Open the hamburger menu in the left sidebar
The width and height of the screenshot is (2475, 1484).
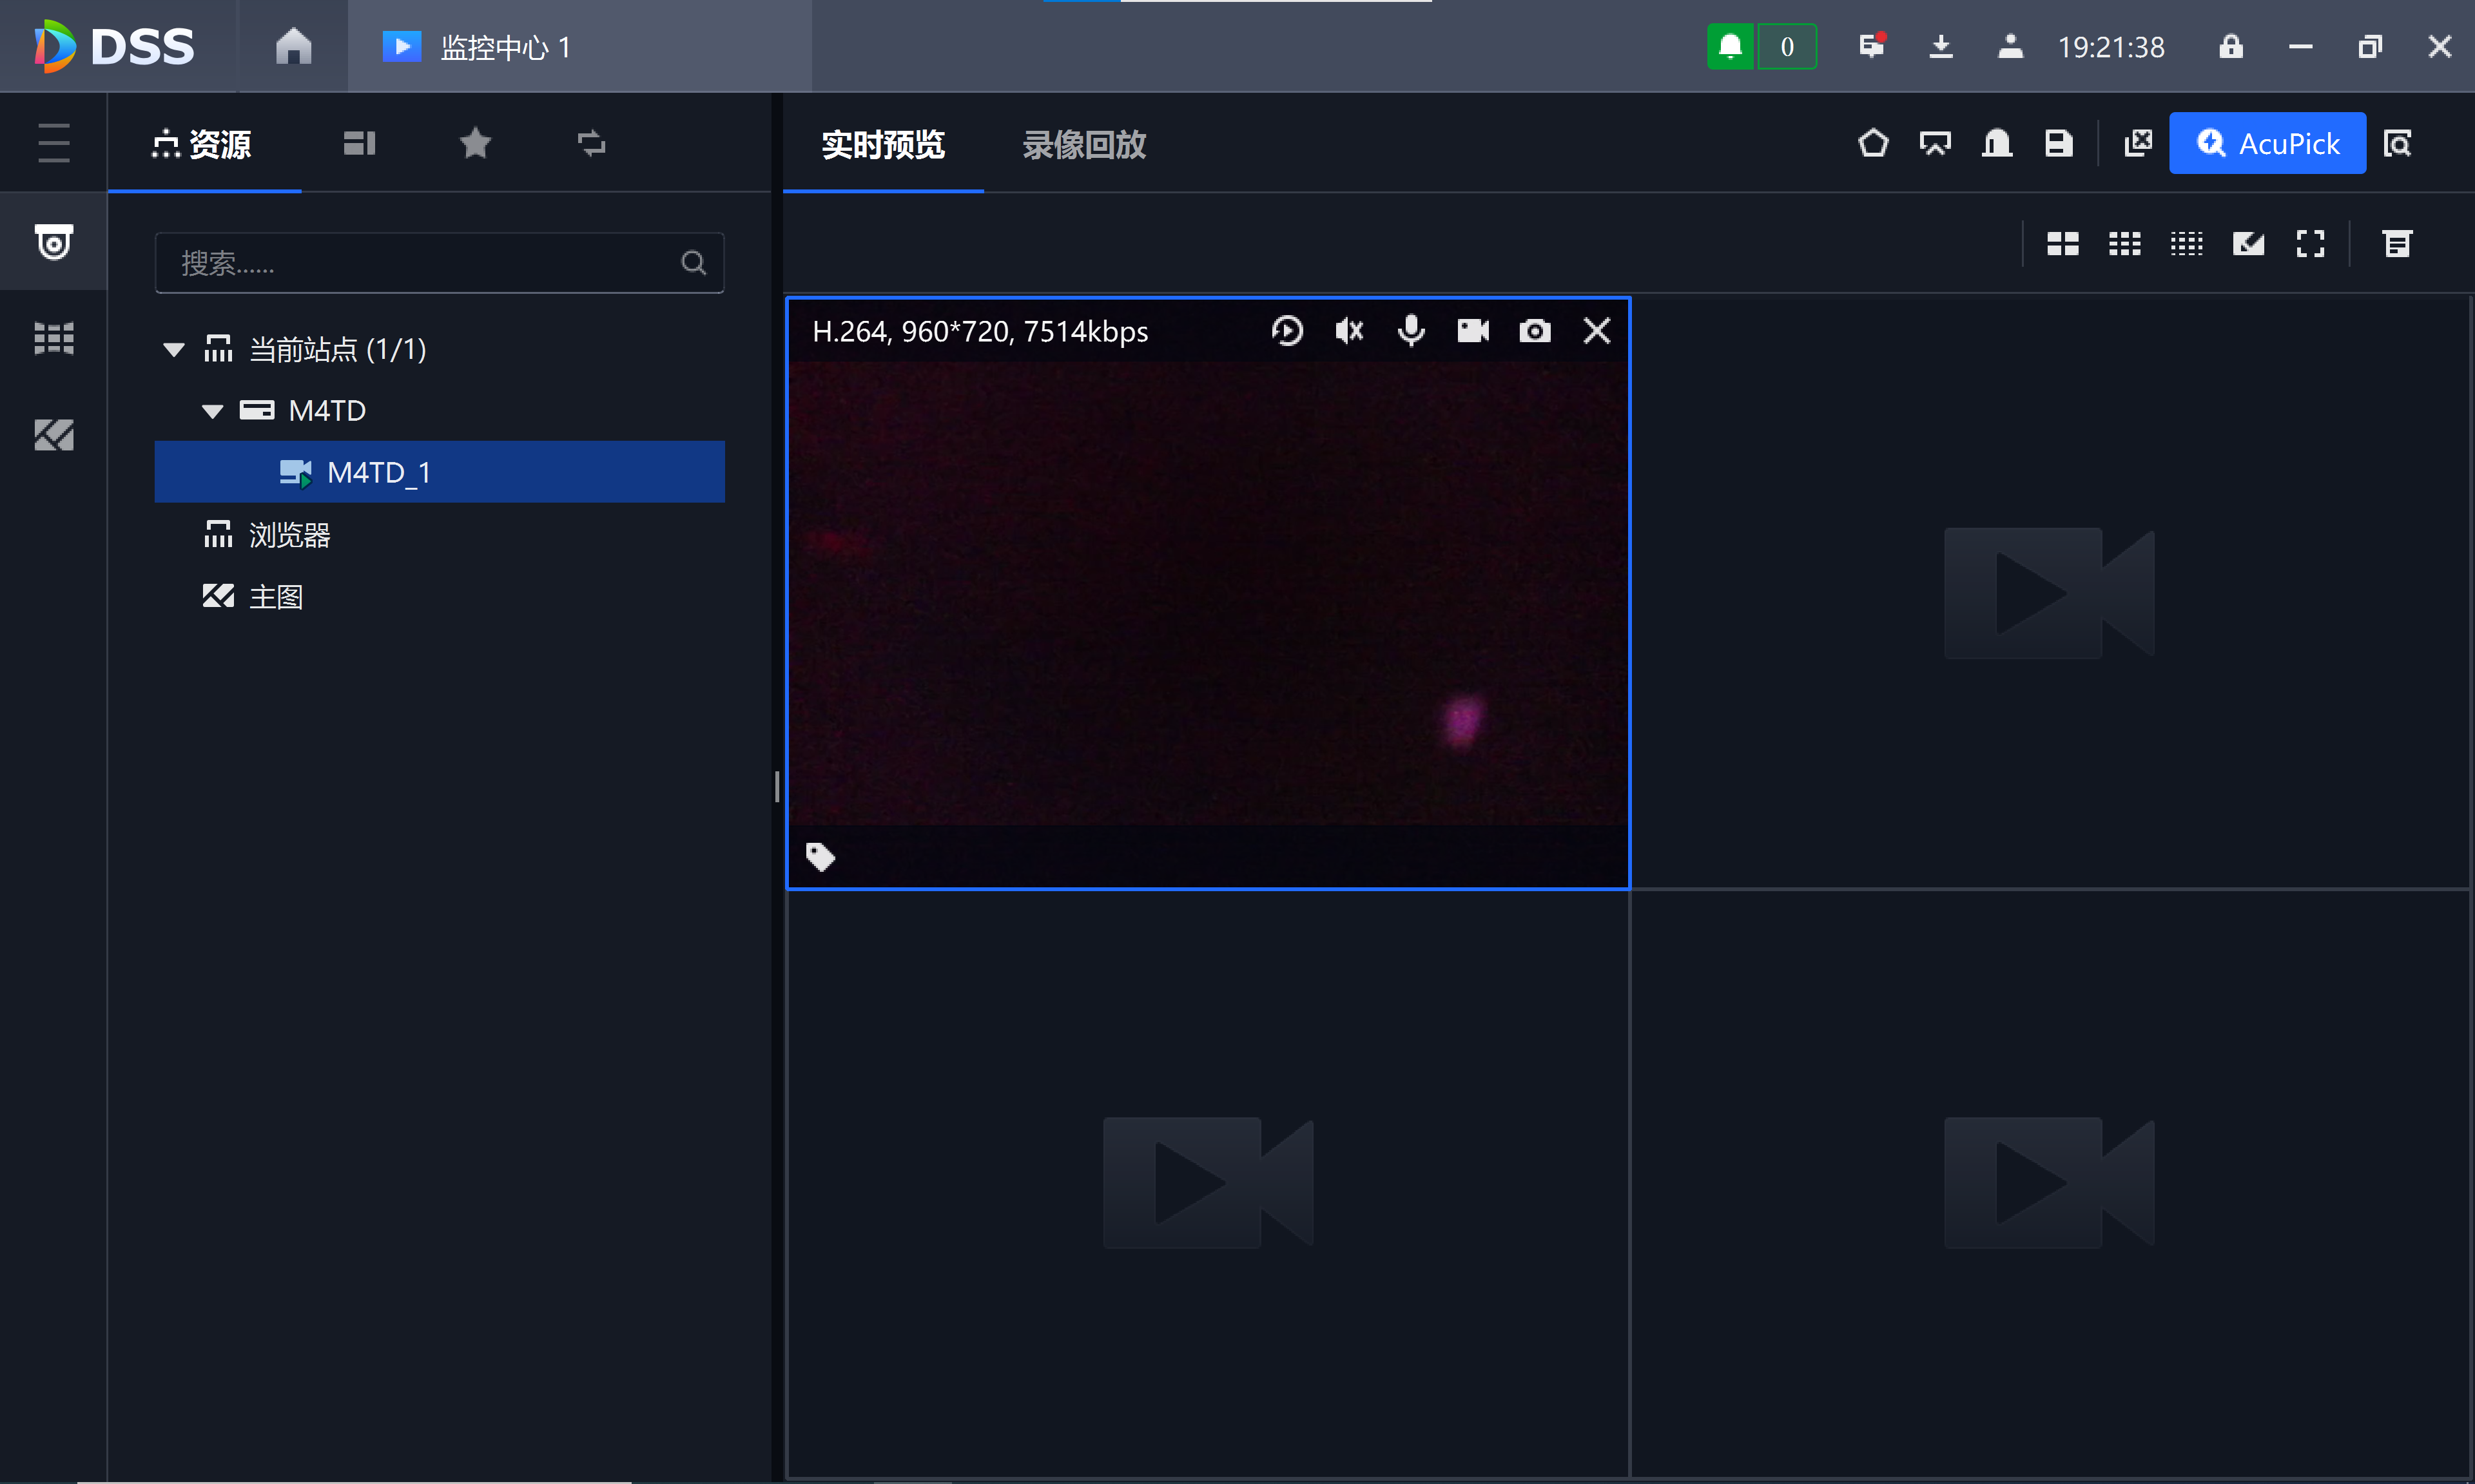54,143
